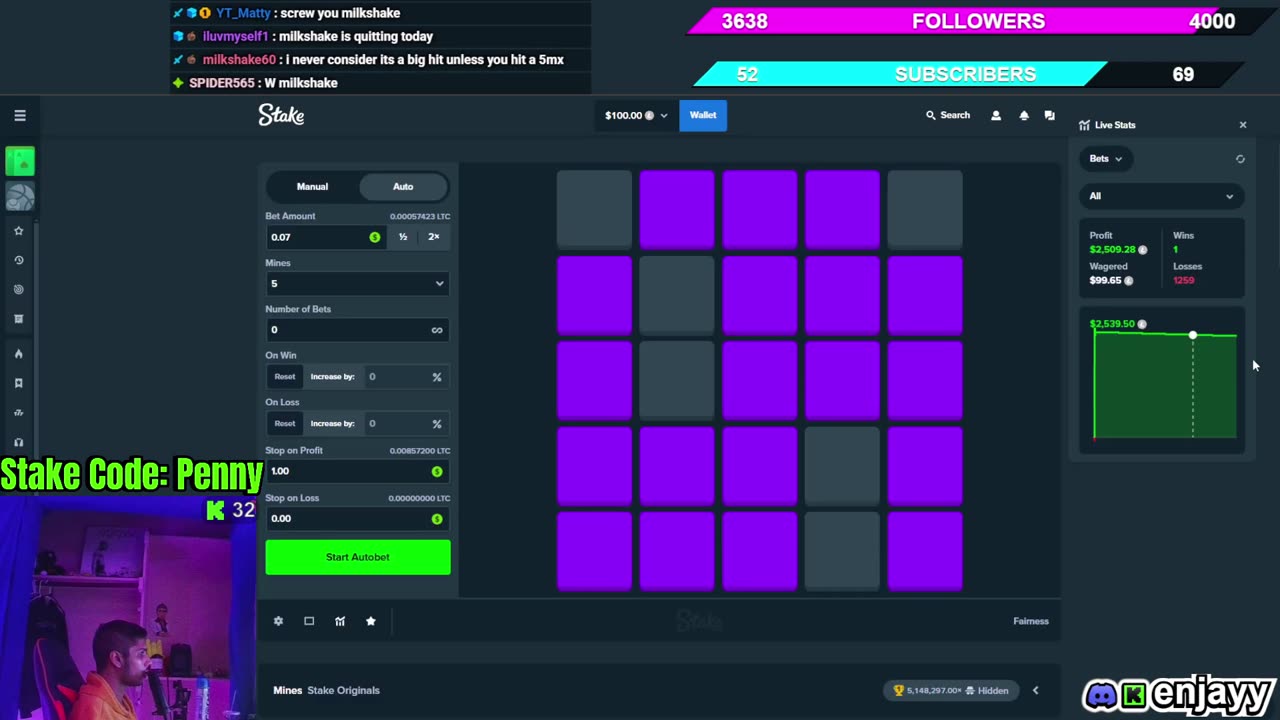Viewport: 1280px width, 720px height.
Task: Open the Bets dropdown in Live Stats
Action: point(1105,159)
